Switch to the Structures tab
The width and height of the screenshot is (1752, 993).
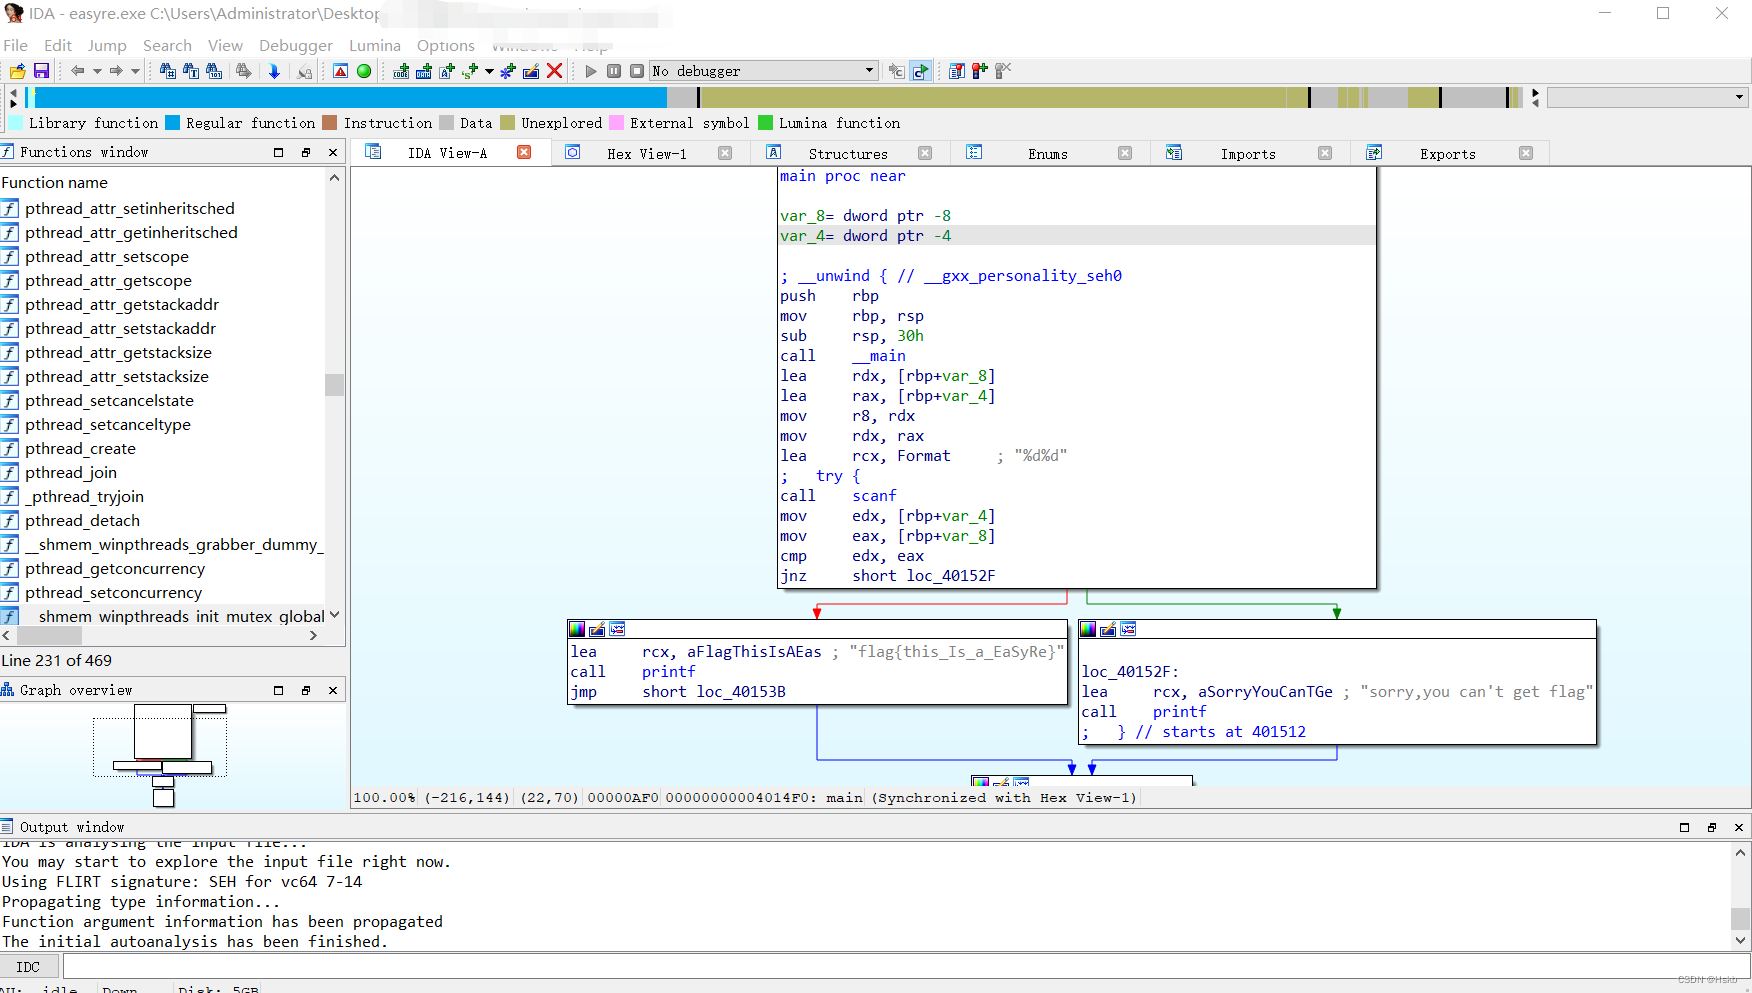[x=848, y=153]
